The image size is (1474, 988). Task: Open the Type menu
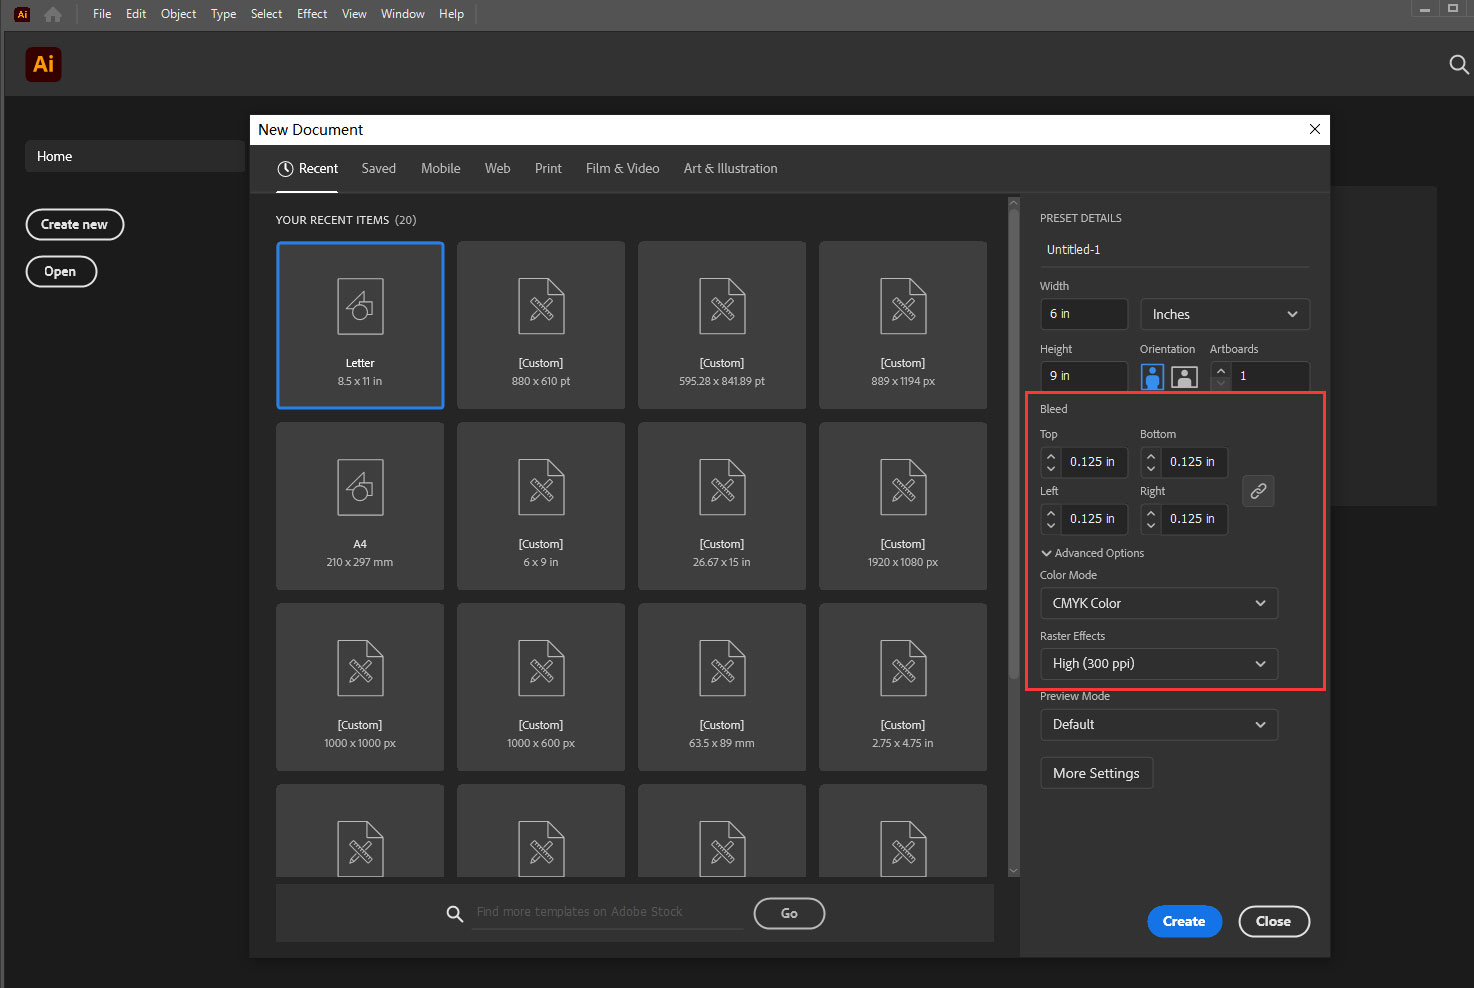(224, 14)
